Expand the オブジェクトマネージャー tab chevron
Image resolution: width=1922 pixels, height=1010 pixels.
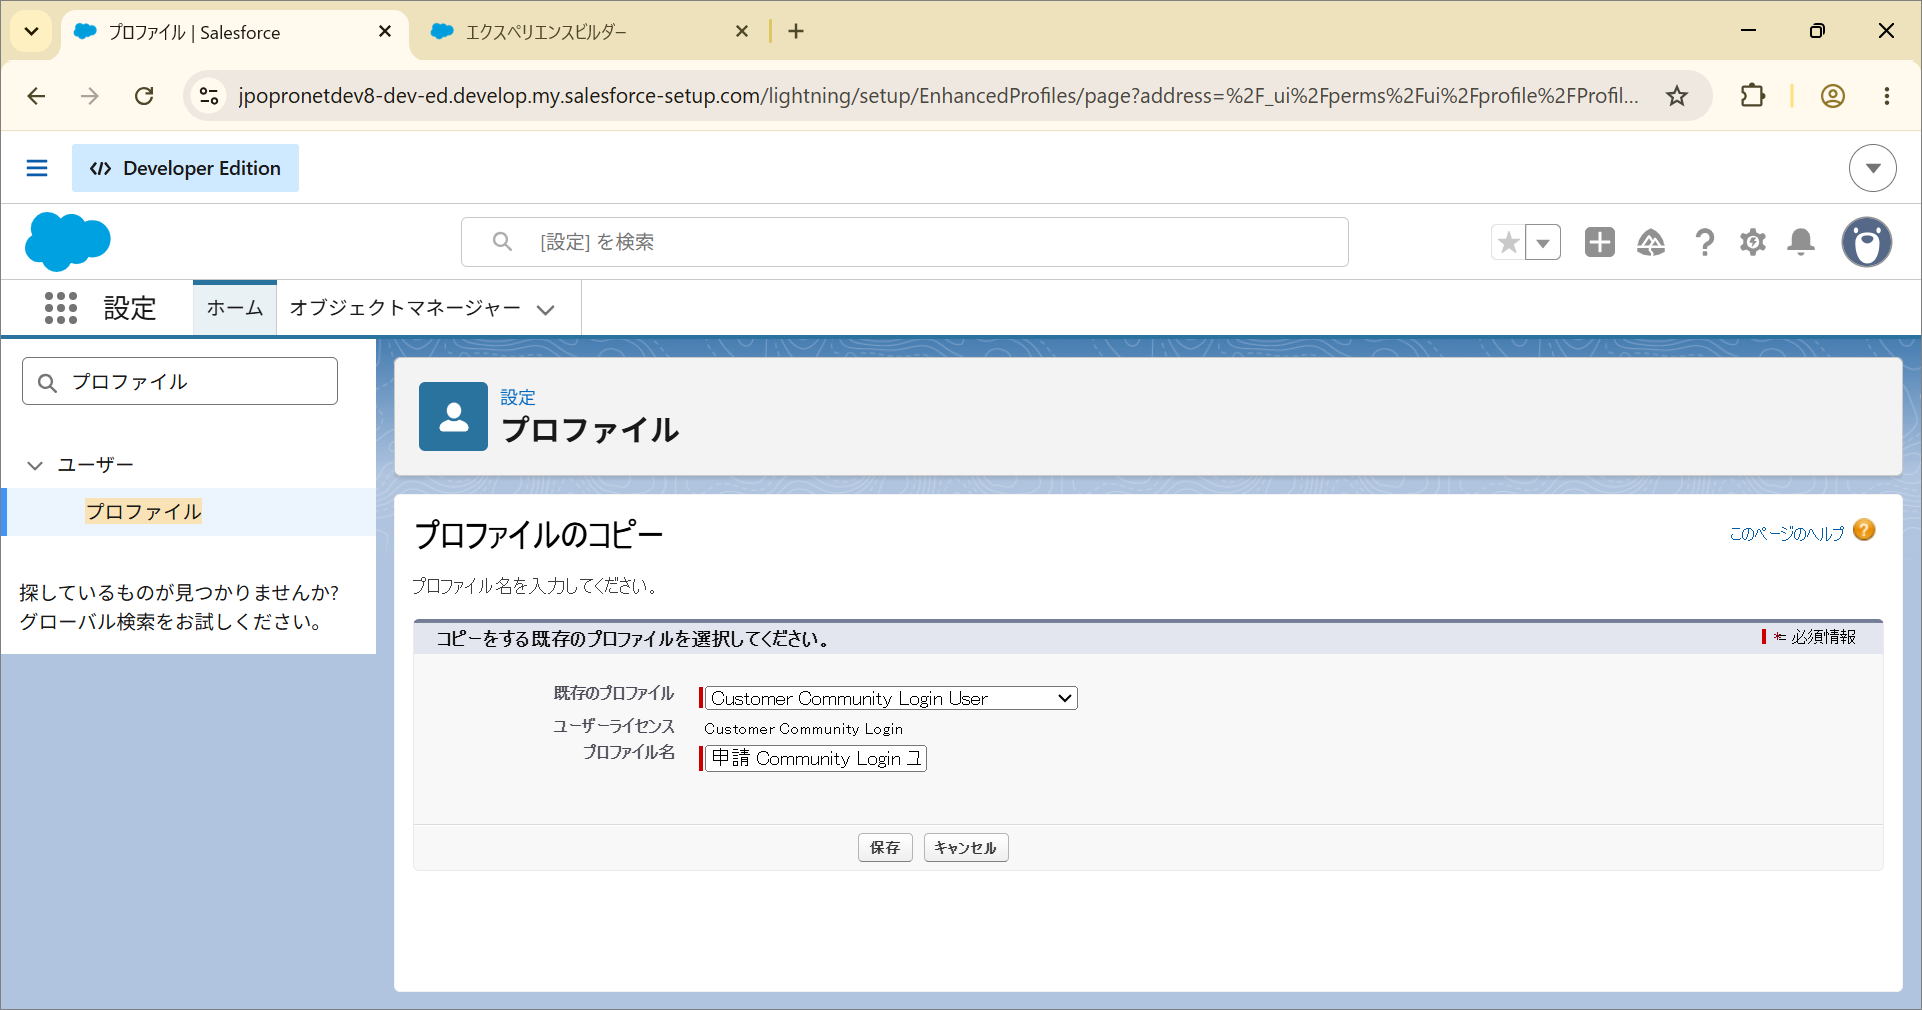pyautogui.click(x=546, y=309)
